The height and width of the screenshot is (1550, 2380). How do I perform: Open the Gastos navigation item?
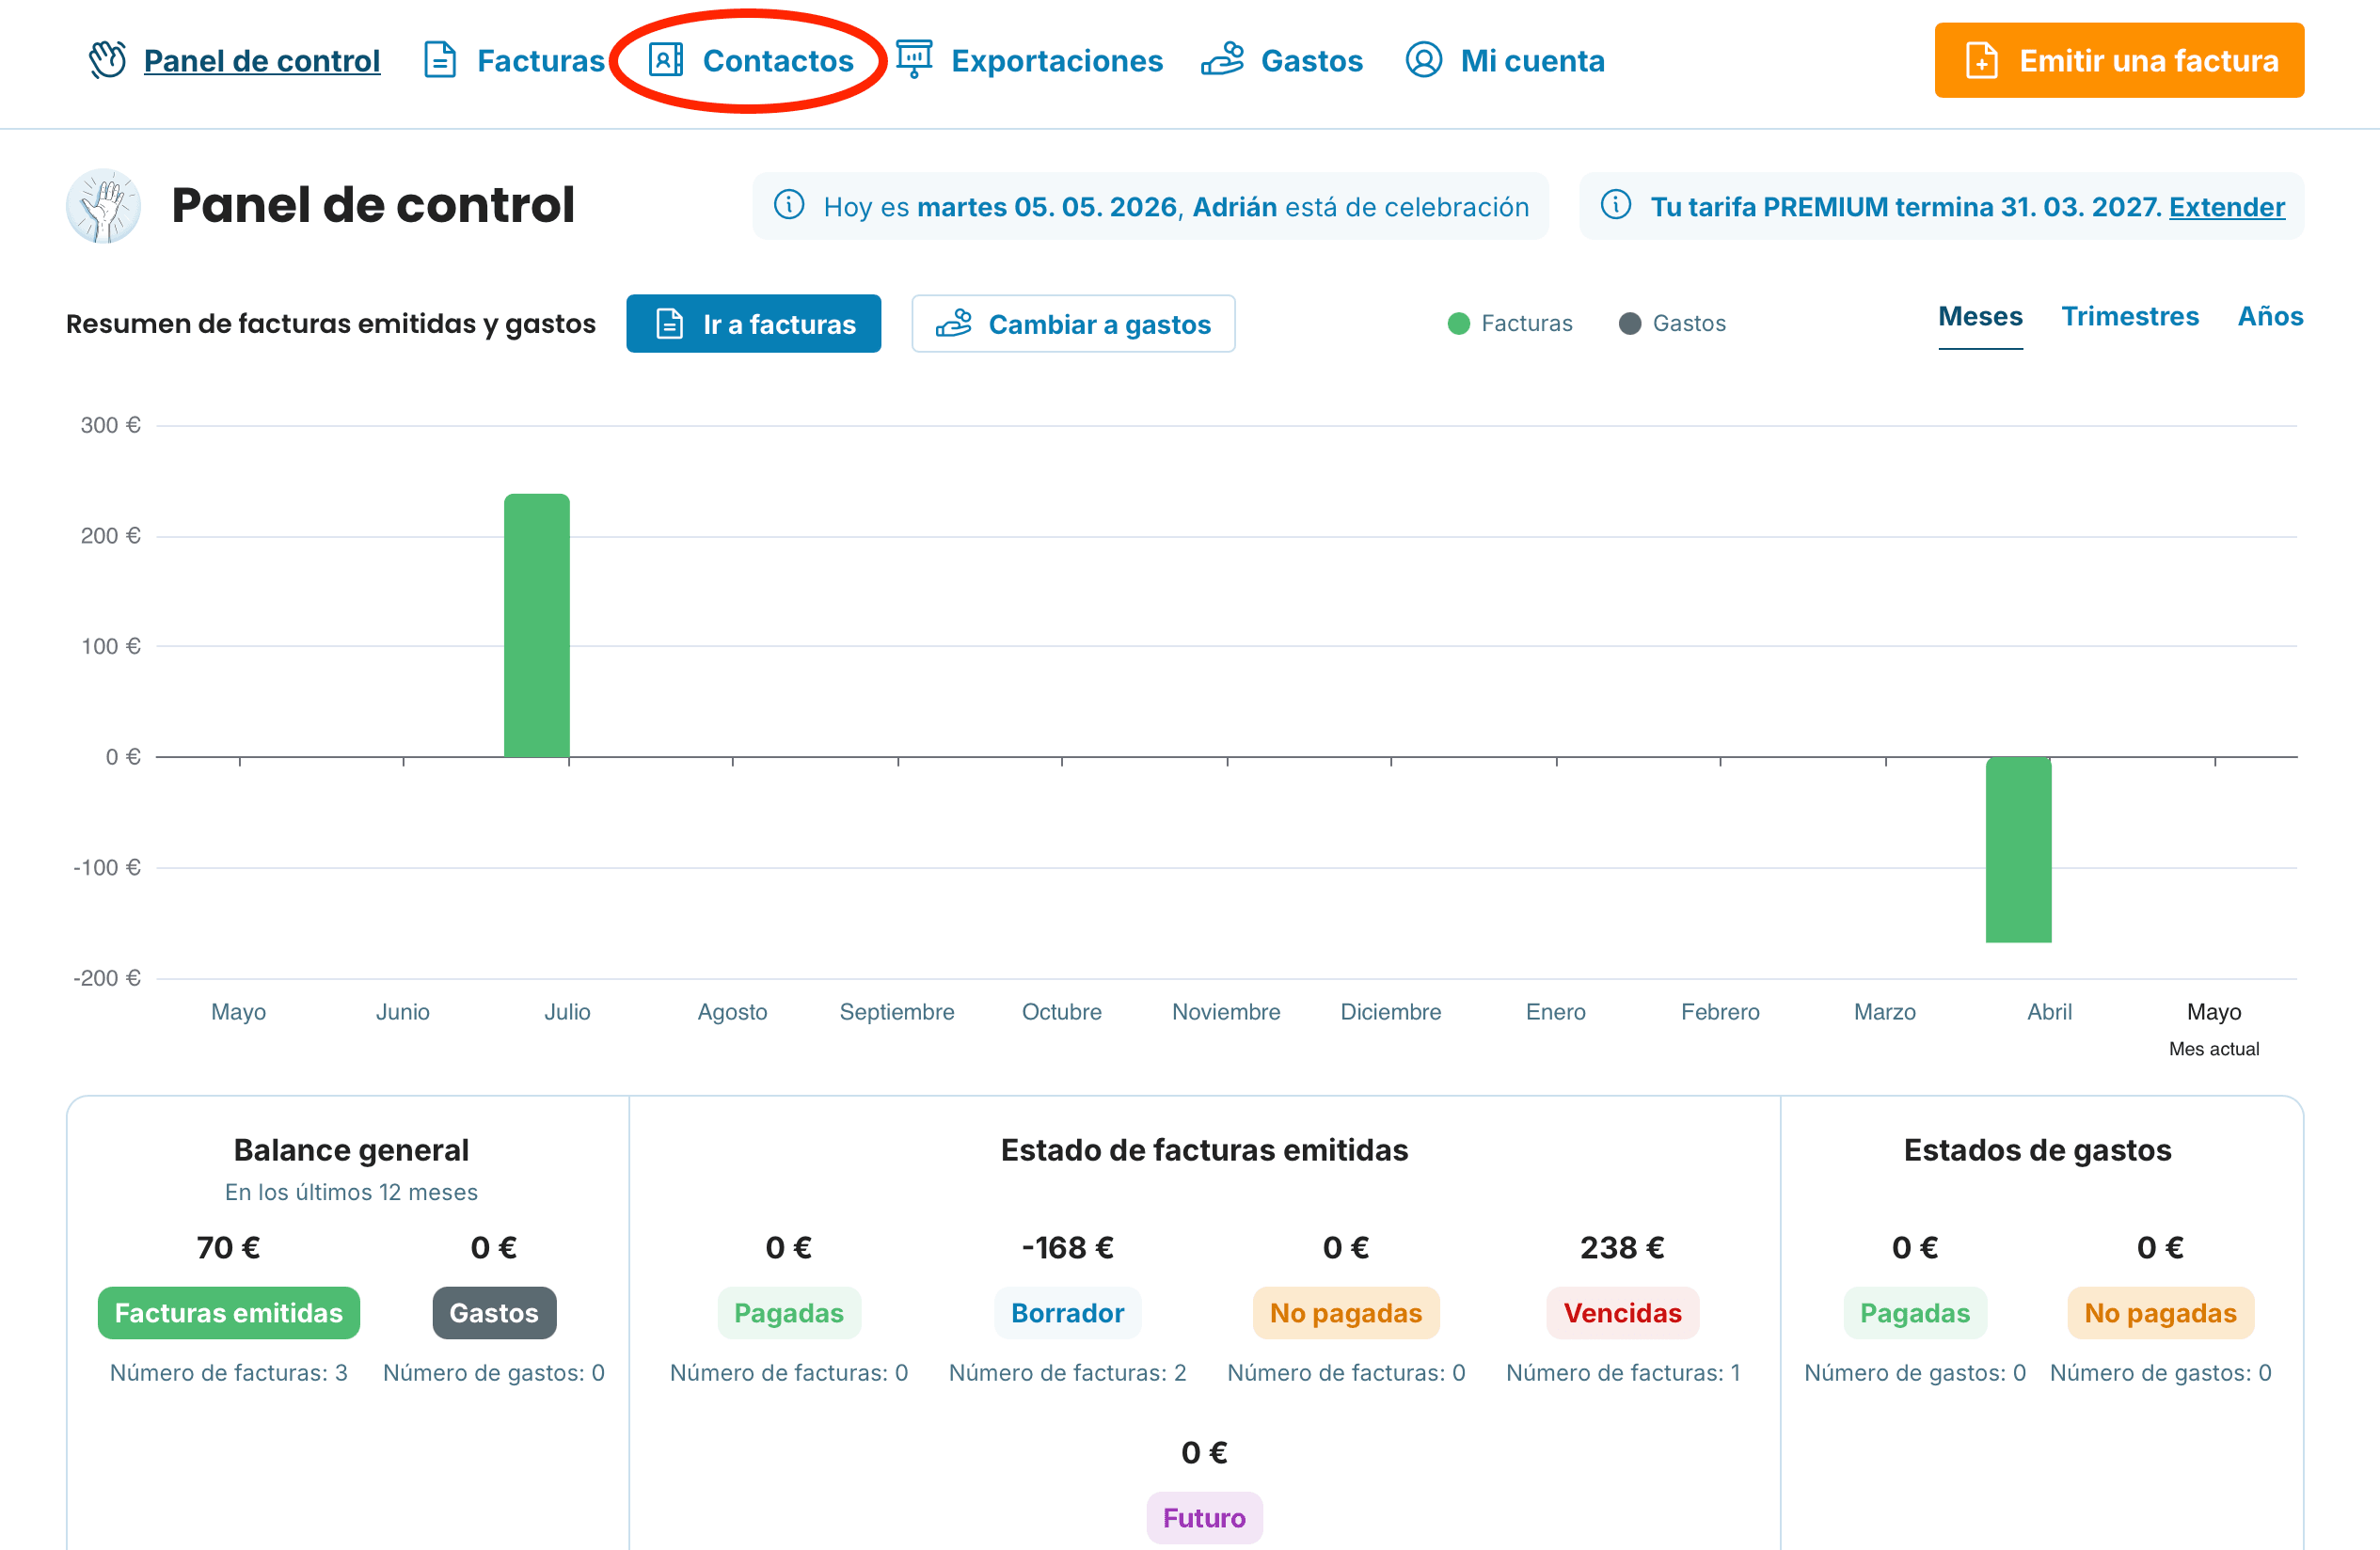(1312, 61)
